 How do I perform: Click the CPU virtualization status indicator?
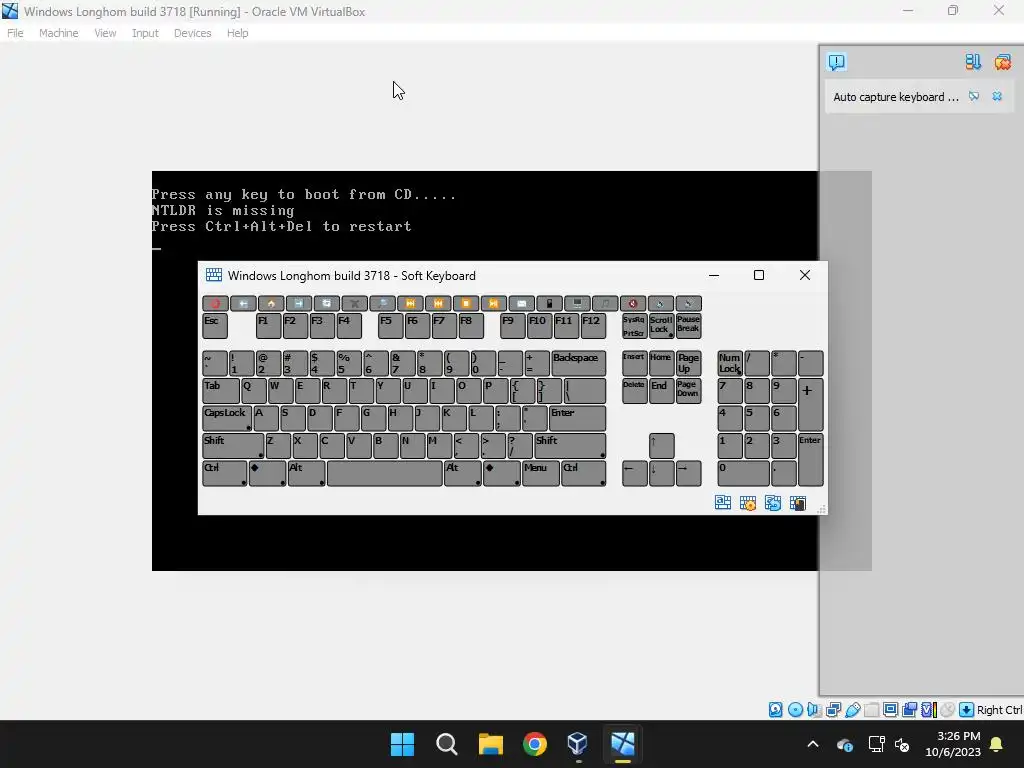coord(929,710)
